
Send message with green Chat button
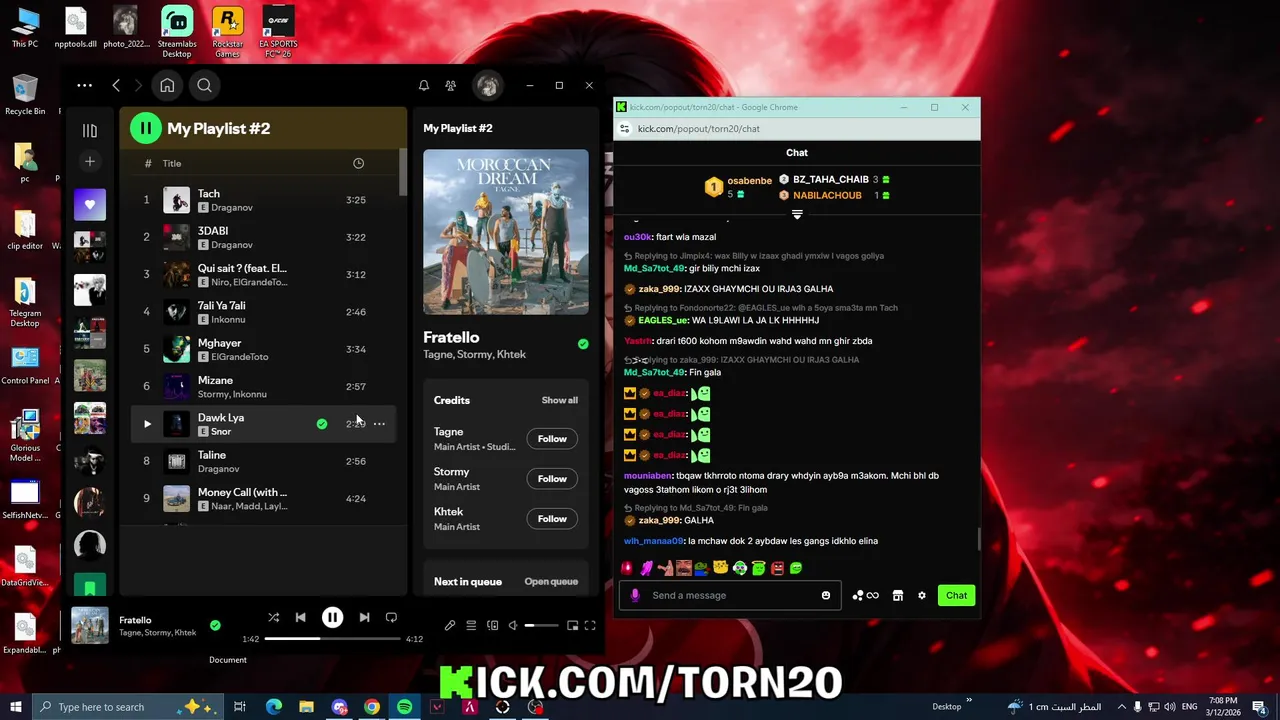(x=956, y=595)
